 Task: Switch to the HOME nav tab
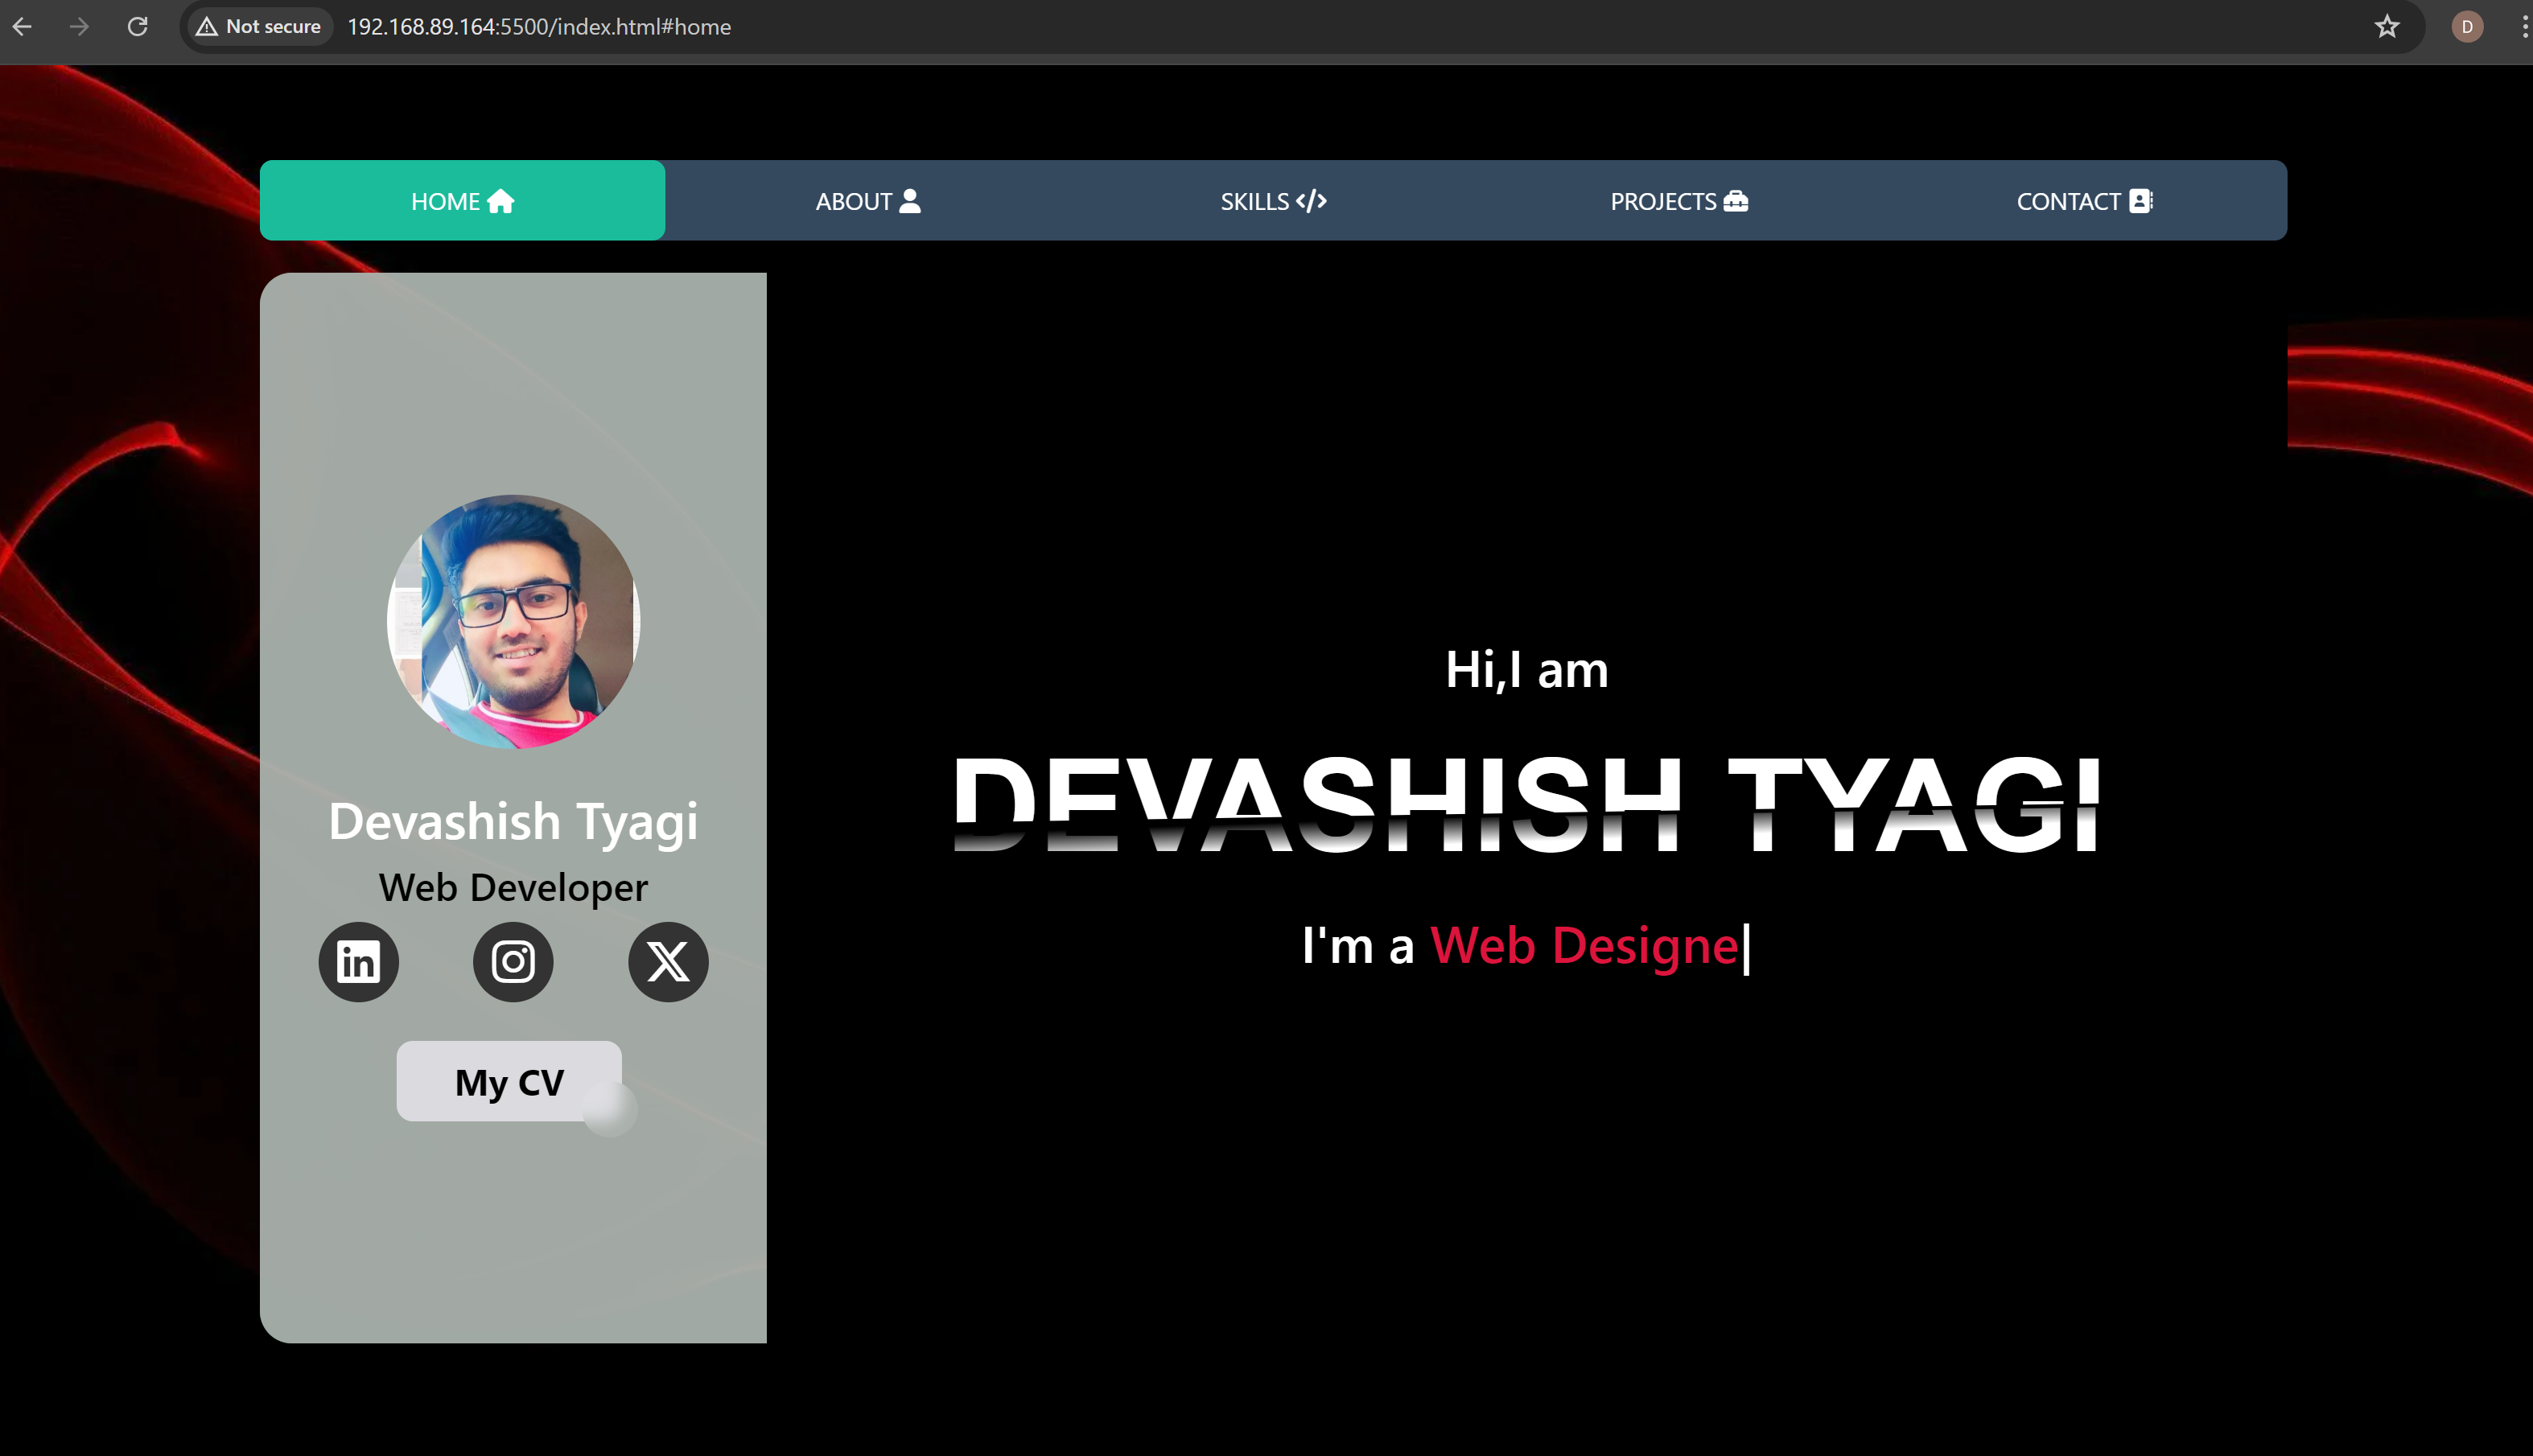(x=462, y=201)
